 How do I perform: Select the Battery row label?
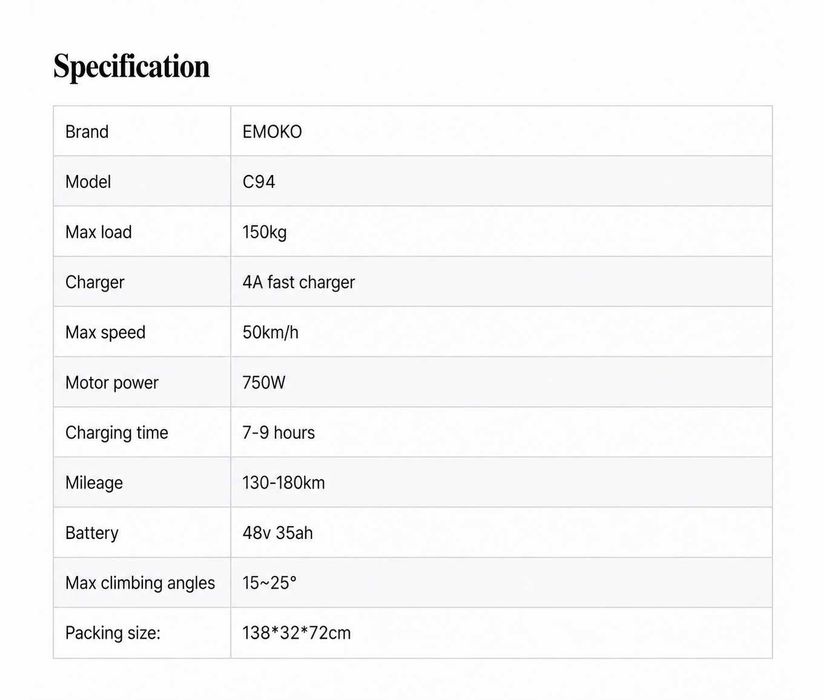[x=91, y=533]
